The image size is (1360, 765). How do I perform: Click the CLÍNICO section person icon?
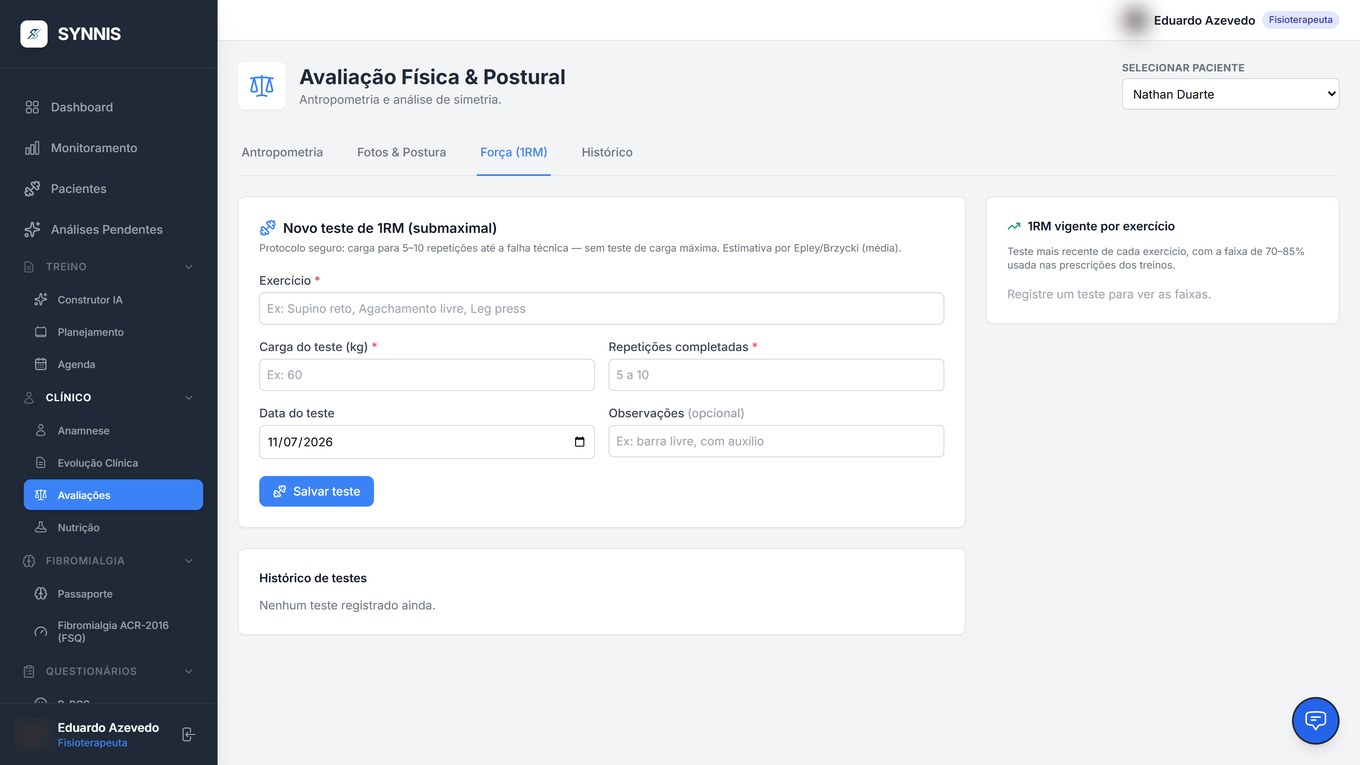(30, 398)
